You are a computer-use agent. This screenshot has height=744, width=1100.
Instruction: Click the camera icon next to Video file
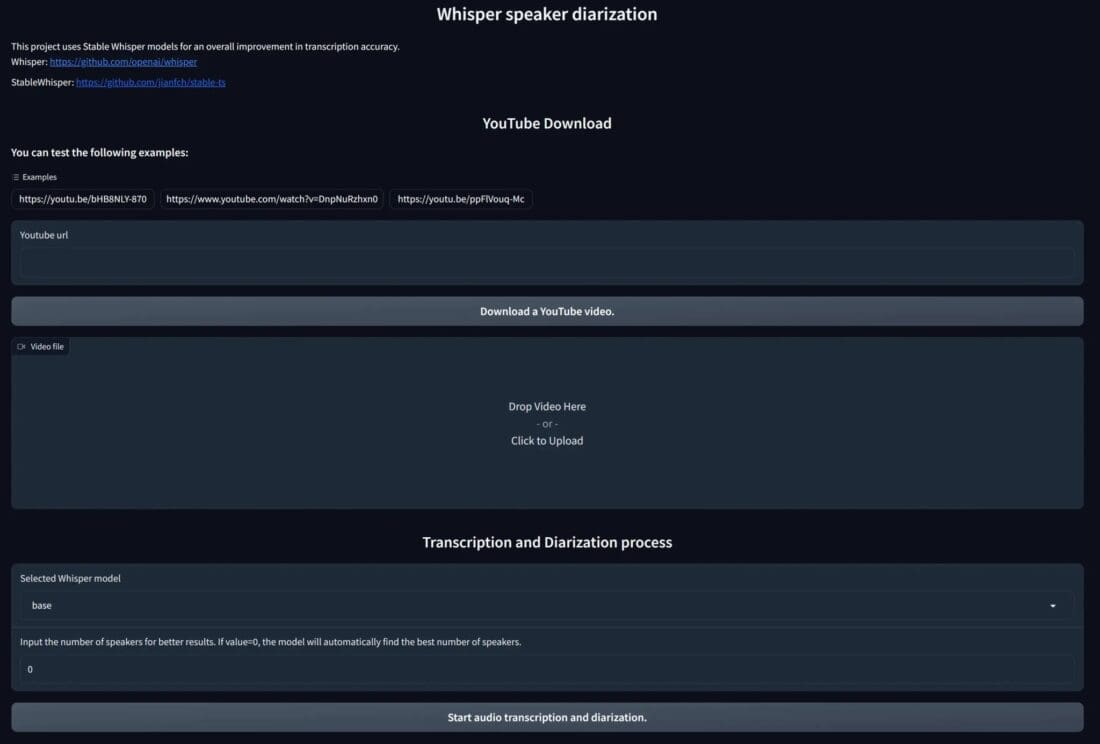(21, 347)
